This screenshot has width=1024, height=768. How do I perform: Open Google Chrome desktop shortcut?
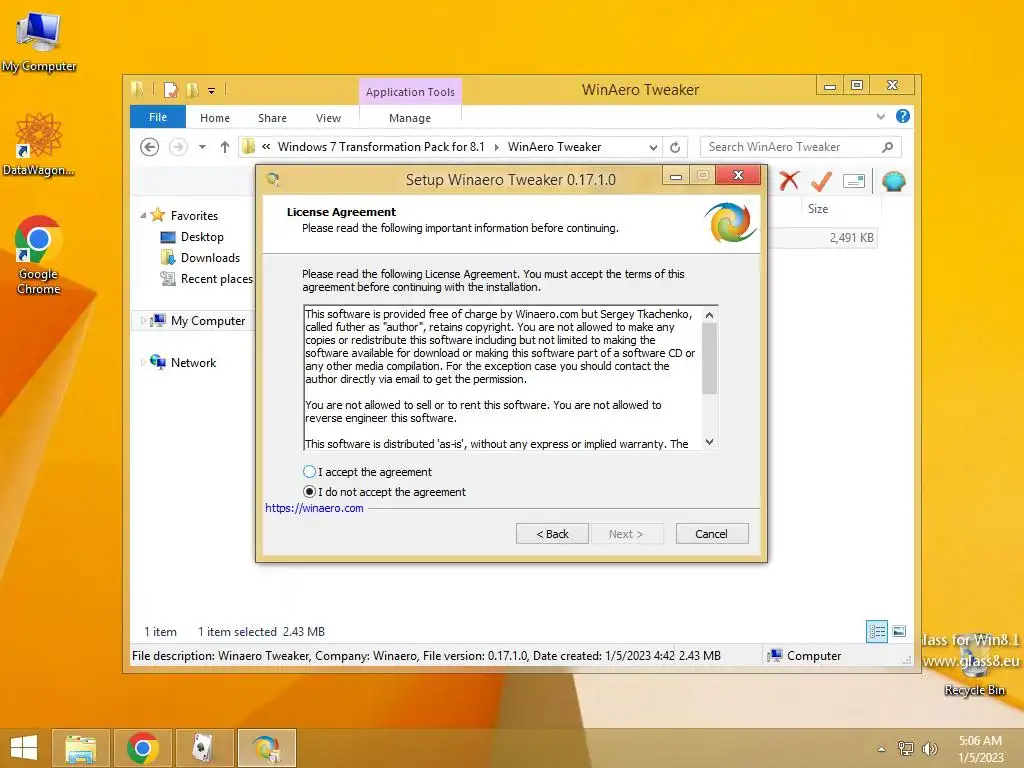click(38, 256)
